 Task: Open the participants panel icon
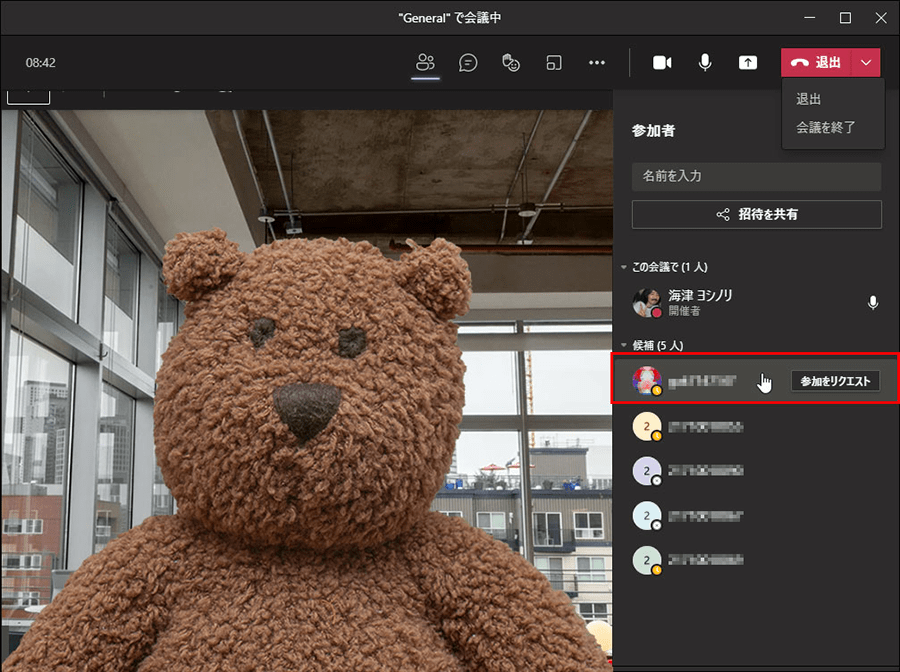pos(426,62)
